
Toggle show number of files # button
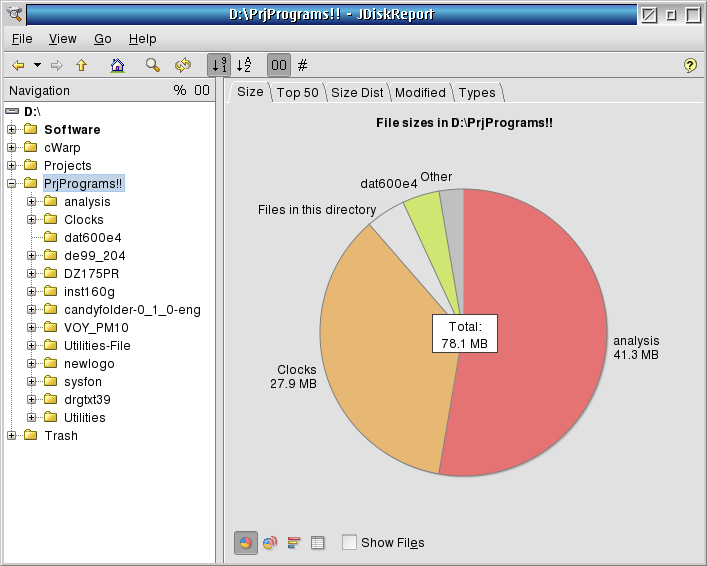(303, 65)
